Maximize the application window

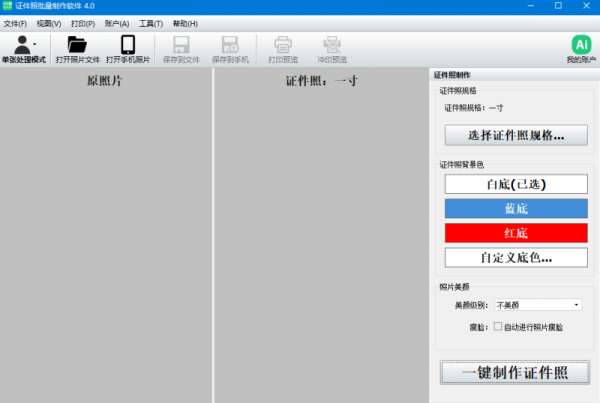tap(558, 6)
